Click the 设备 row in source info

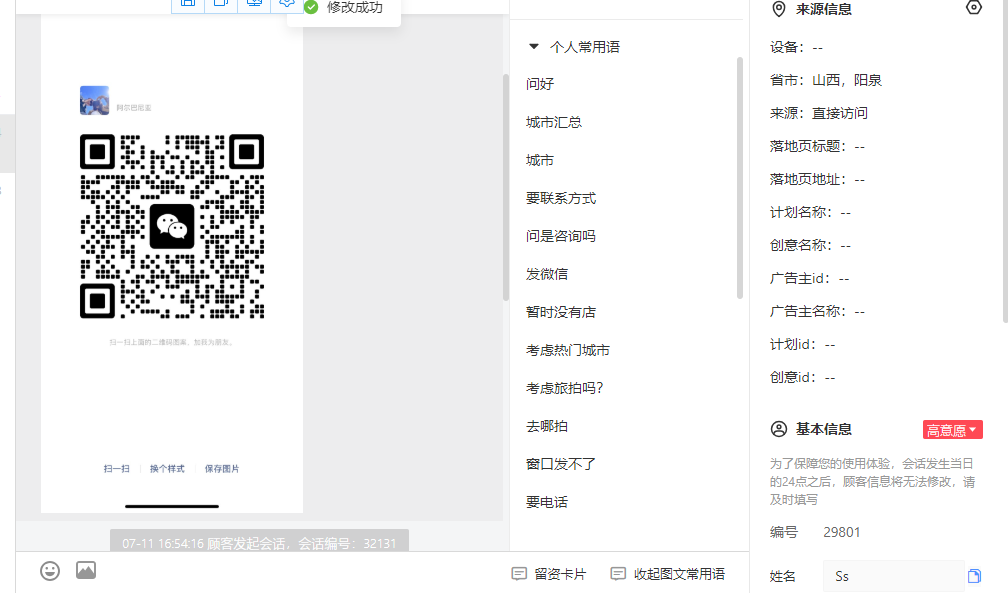click(x=796, y=47)
